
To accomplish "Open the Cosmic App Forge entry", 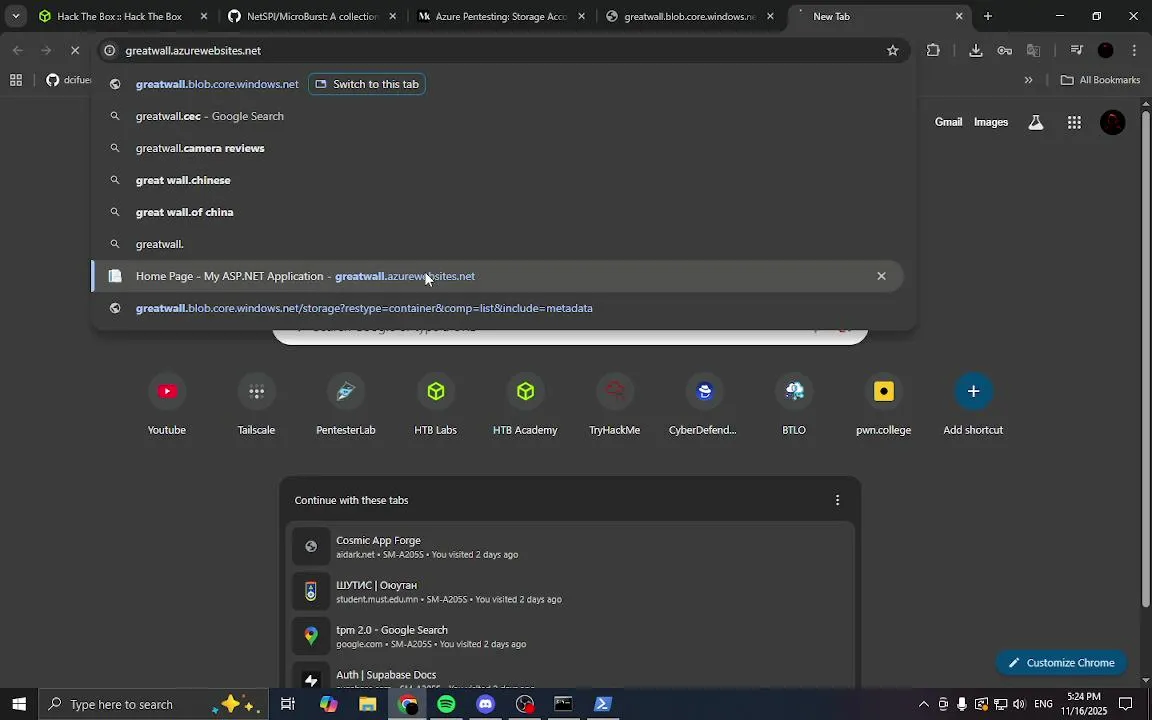I will pyautogui.click(x=570, y=547).
